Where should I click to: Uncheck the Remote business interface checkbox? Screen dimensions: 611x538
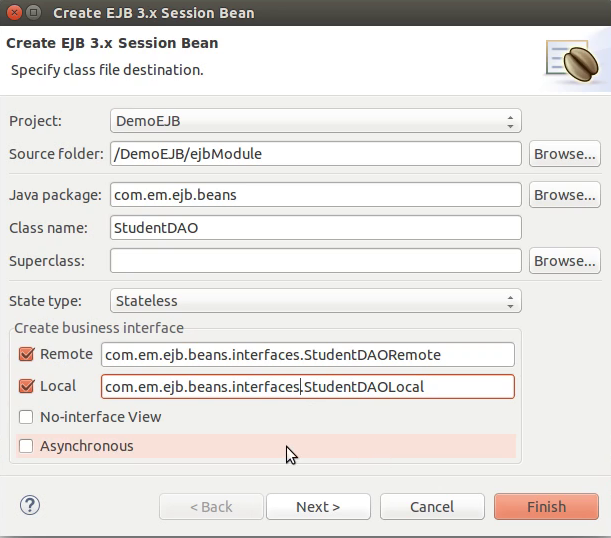[x=26, y=354]
